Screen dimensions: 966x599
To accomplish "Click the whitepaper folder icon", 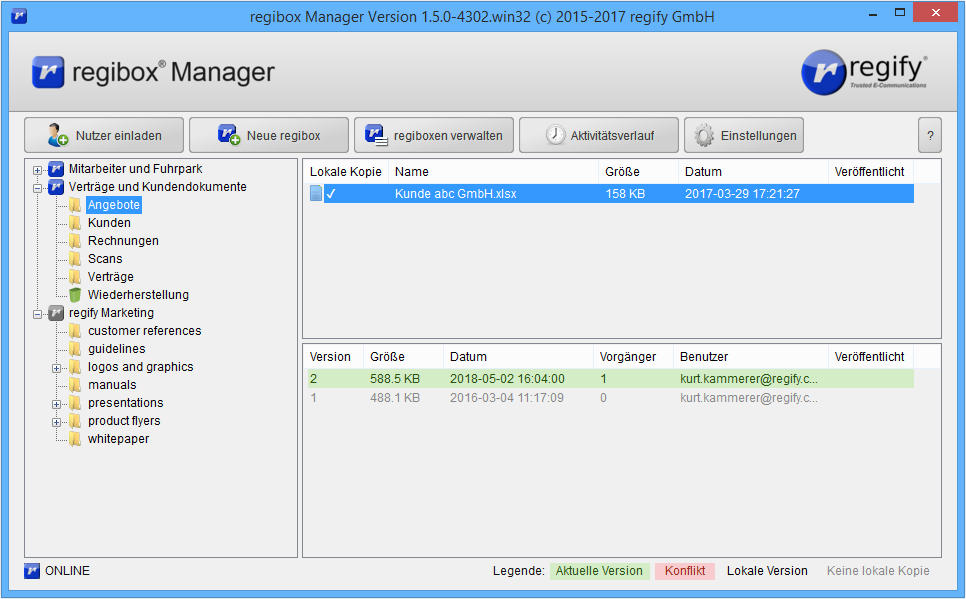I will [75, 439].
